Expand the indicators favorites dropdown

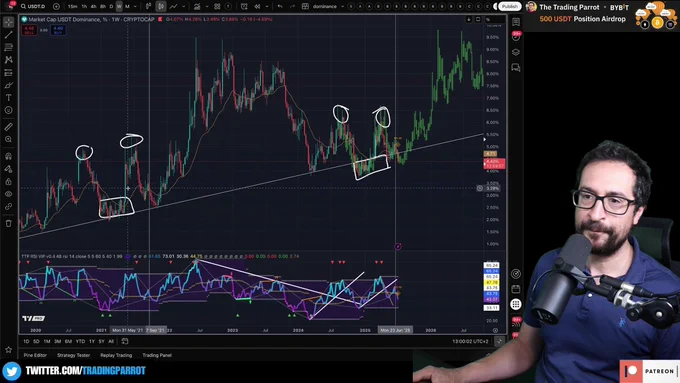coord(207,7)
